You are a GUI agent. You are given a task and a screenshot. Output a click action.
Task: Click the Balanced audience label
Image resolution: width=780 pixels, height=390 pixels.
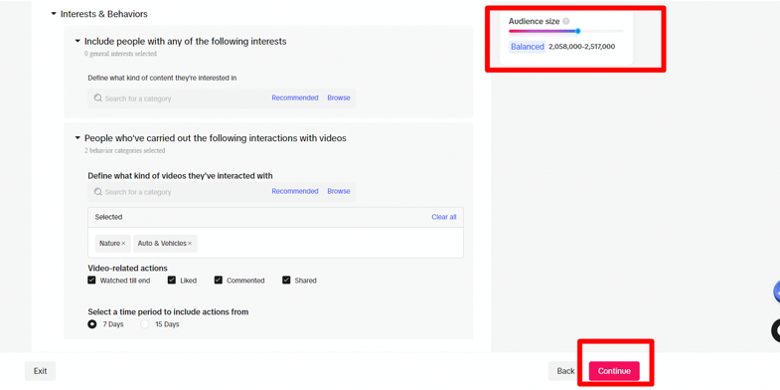(527, 47)
